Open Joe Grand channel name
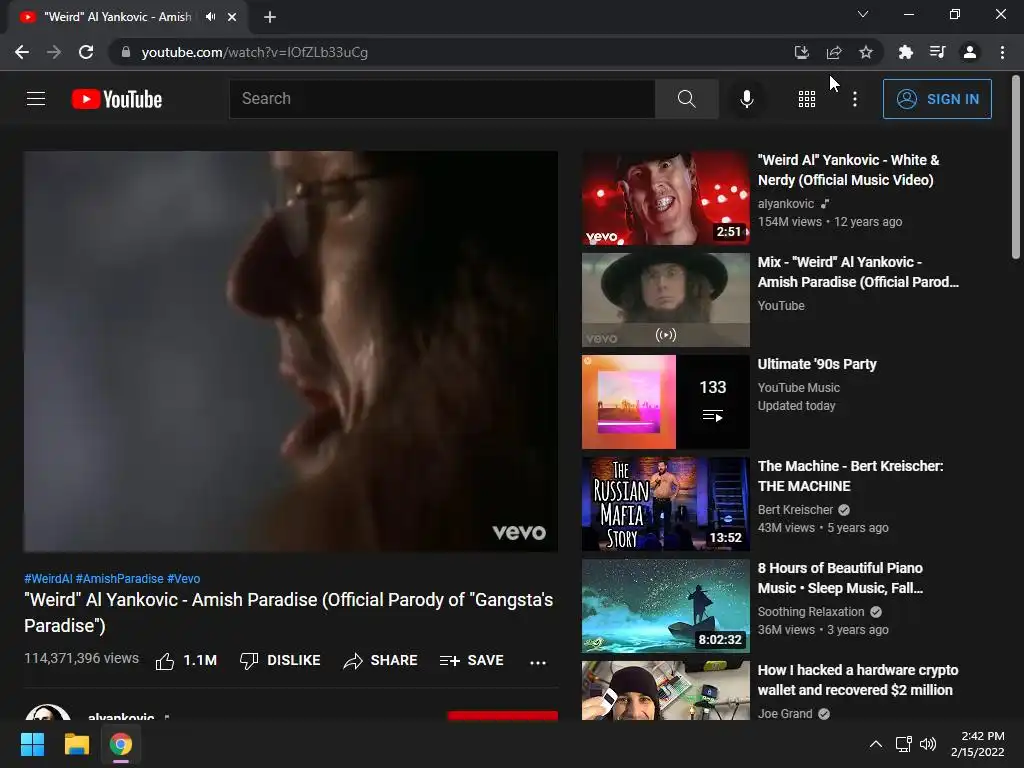 785,713
